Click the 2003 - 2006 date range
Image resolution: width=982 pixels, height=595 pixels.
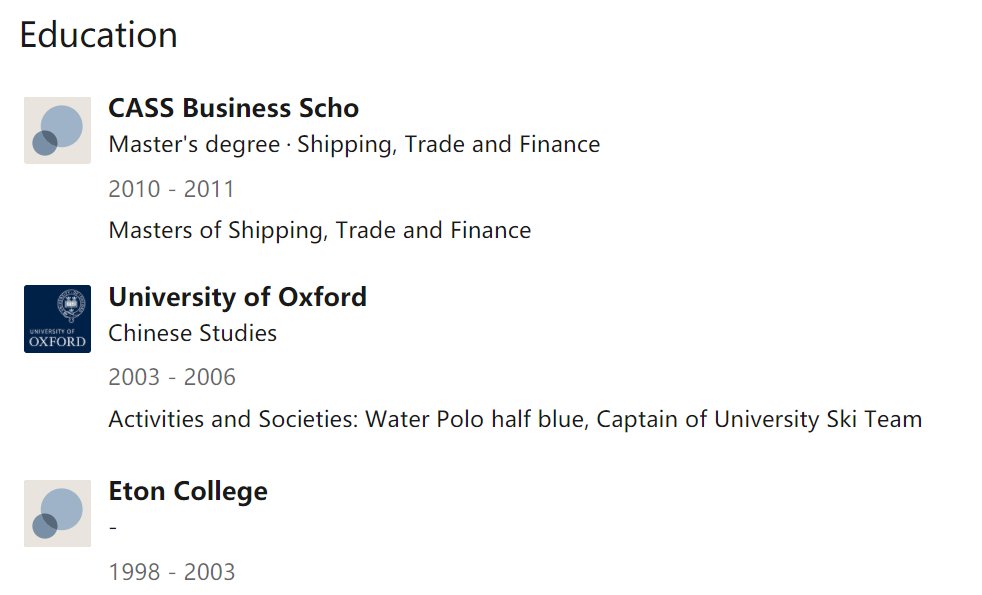[x=172, y=377]
